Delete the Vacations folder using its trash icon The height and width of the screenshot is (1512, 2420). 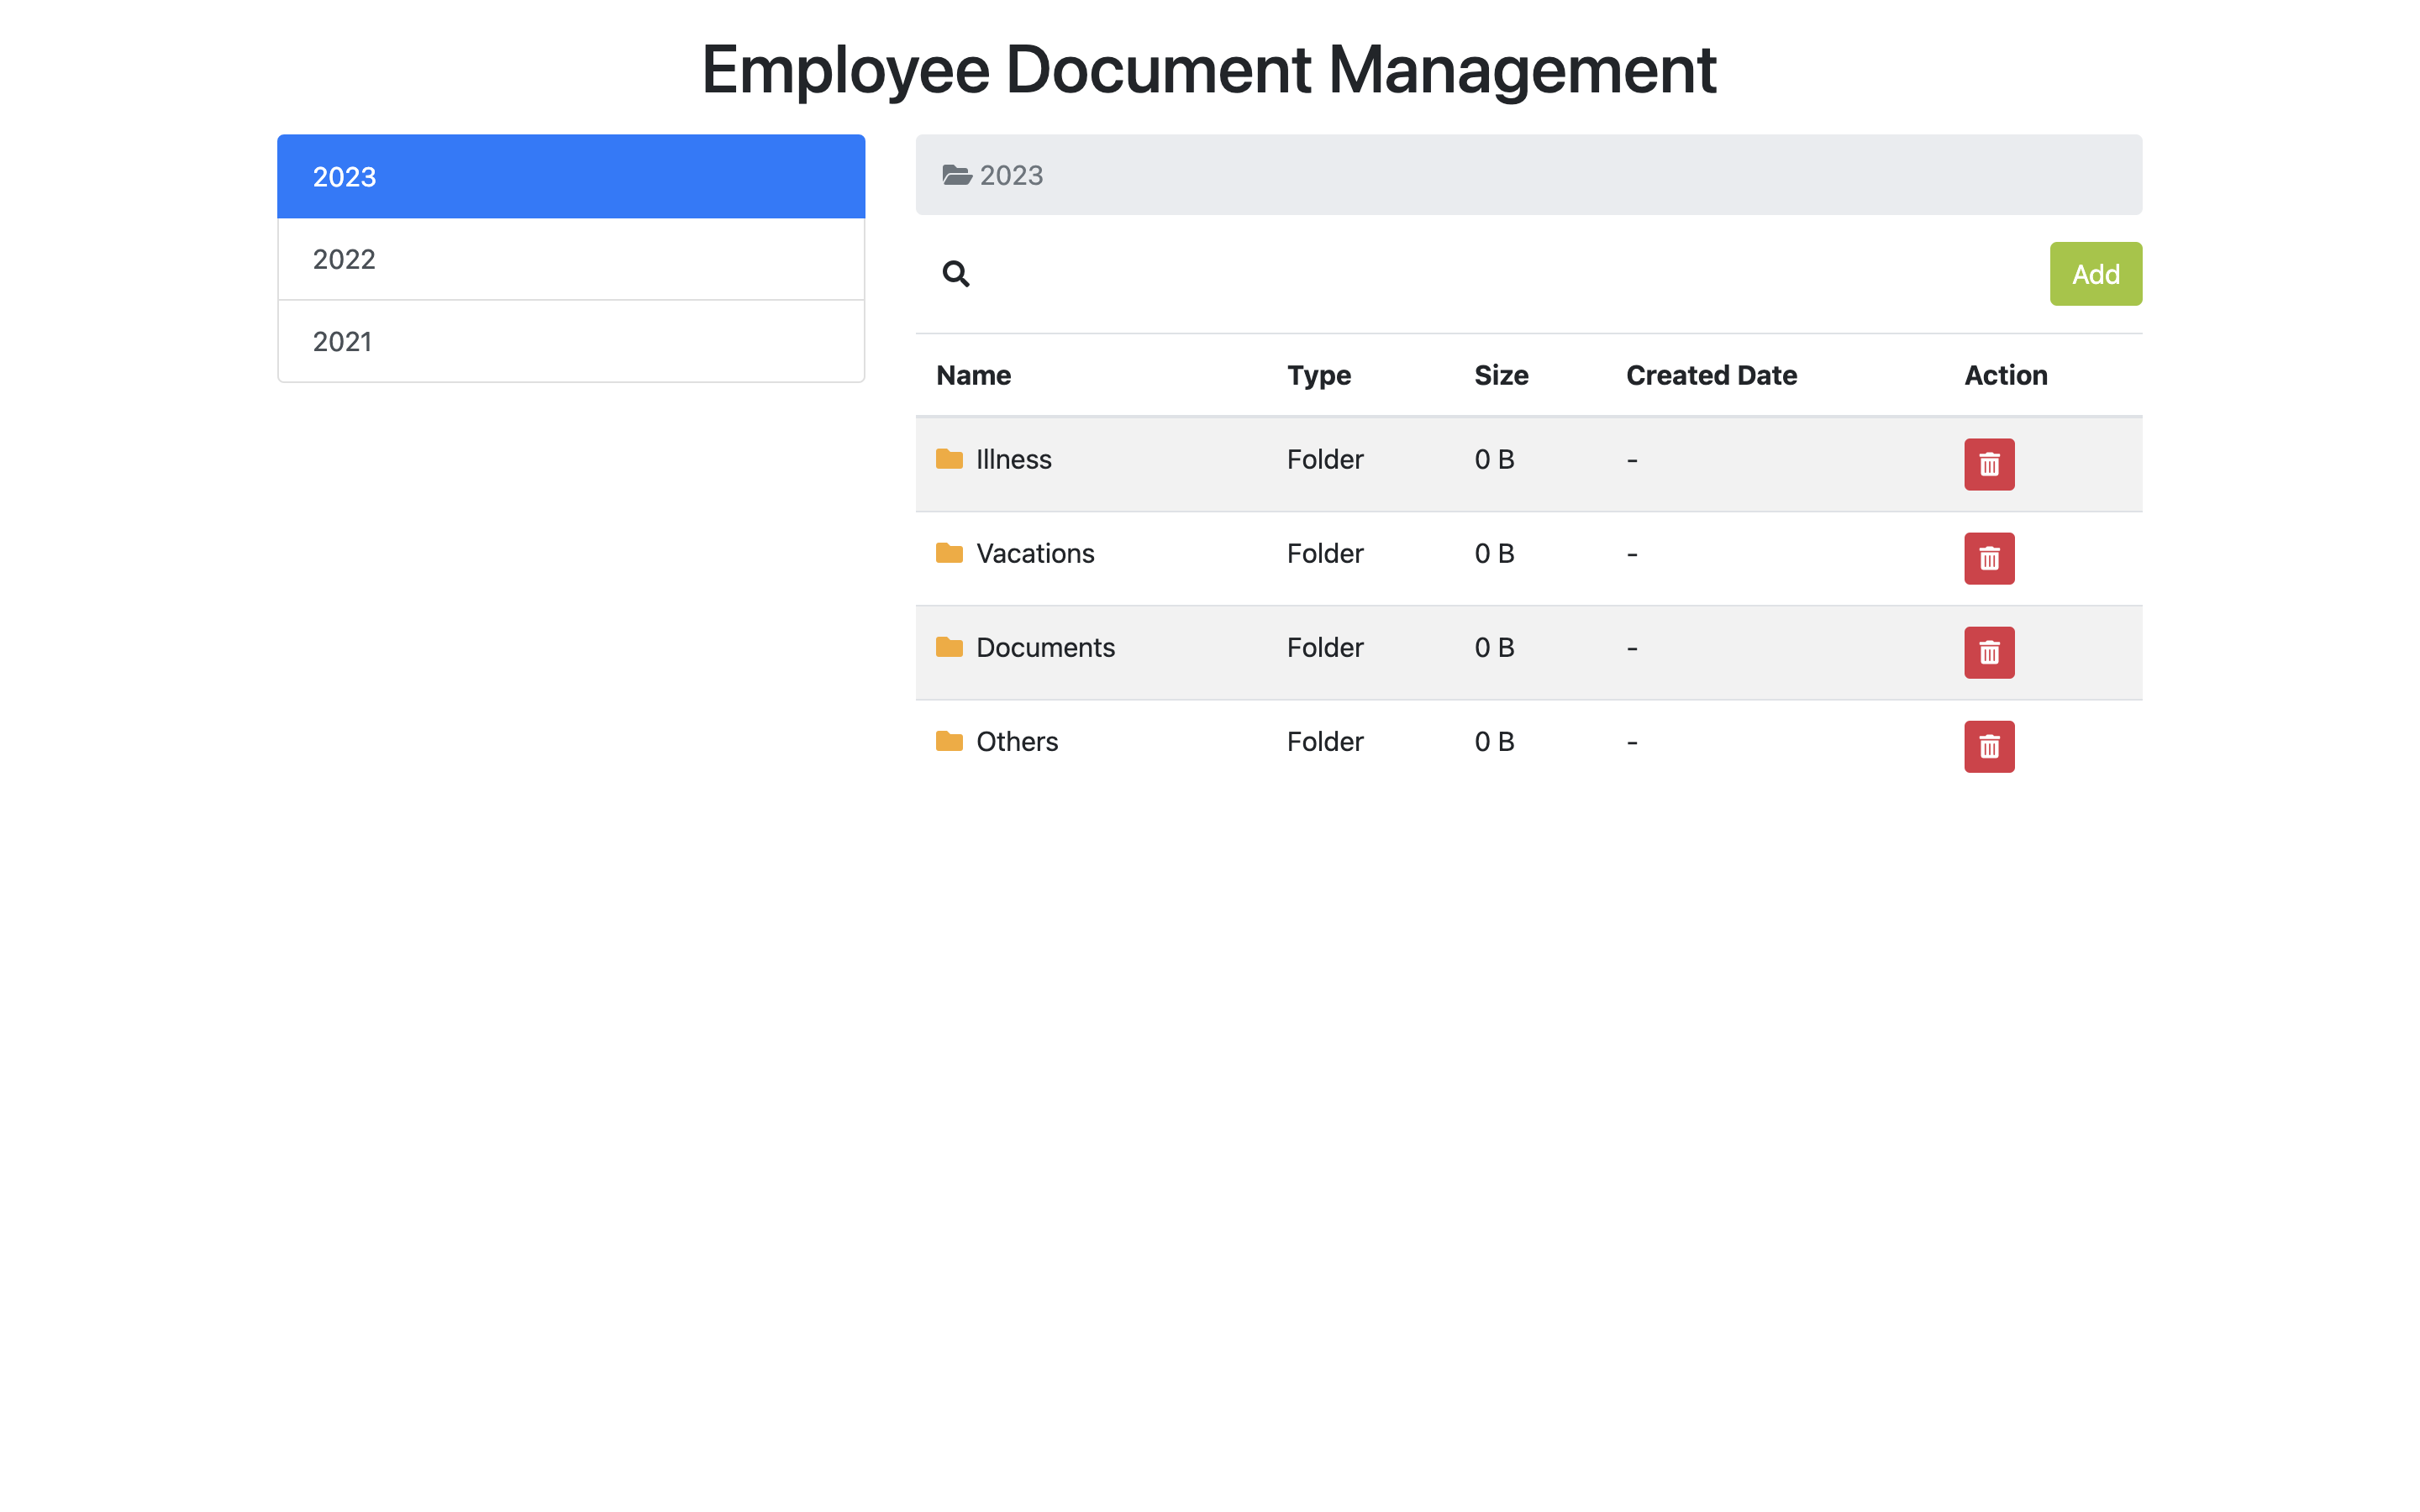coord(1989,559)
